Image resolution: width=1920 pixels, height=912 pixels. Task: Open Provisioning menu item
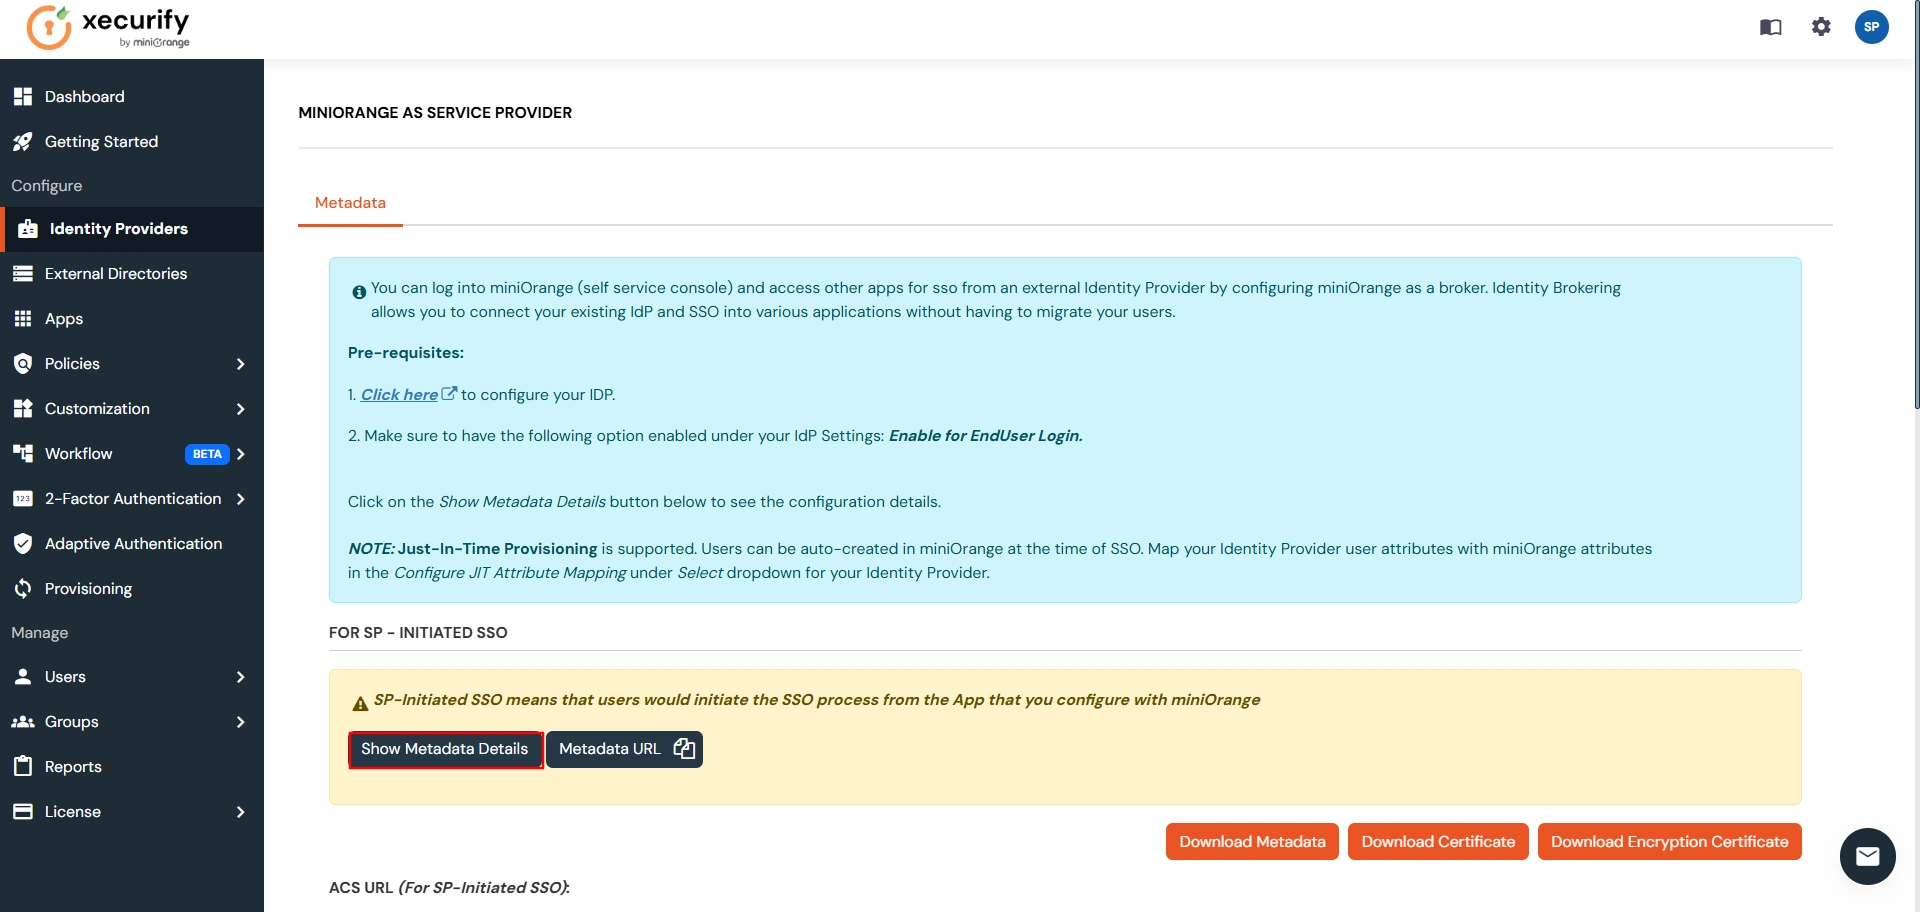[x=132, y=588]
